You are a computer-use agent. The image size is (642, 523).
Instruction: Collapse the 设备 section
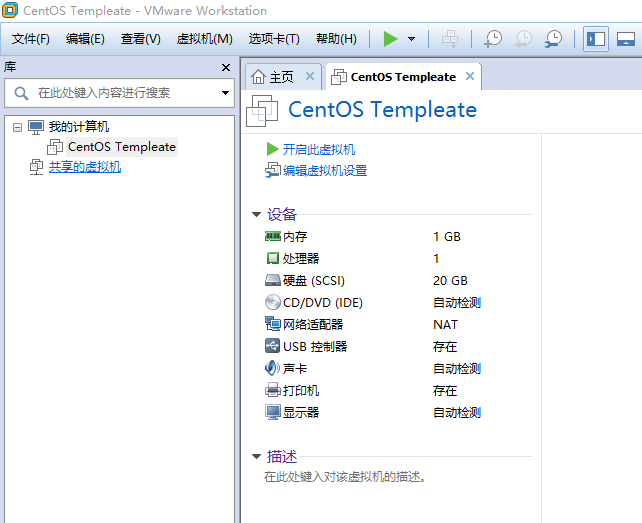pyautogui.click(x=256, y=214)
